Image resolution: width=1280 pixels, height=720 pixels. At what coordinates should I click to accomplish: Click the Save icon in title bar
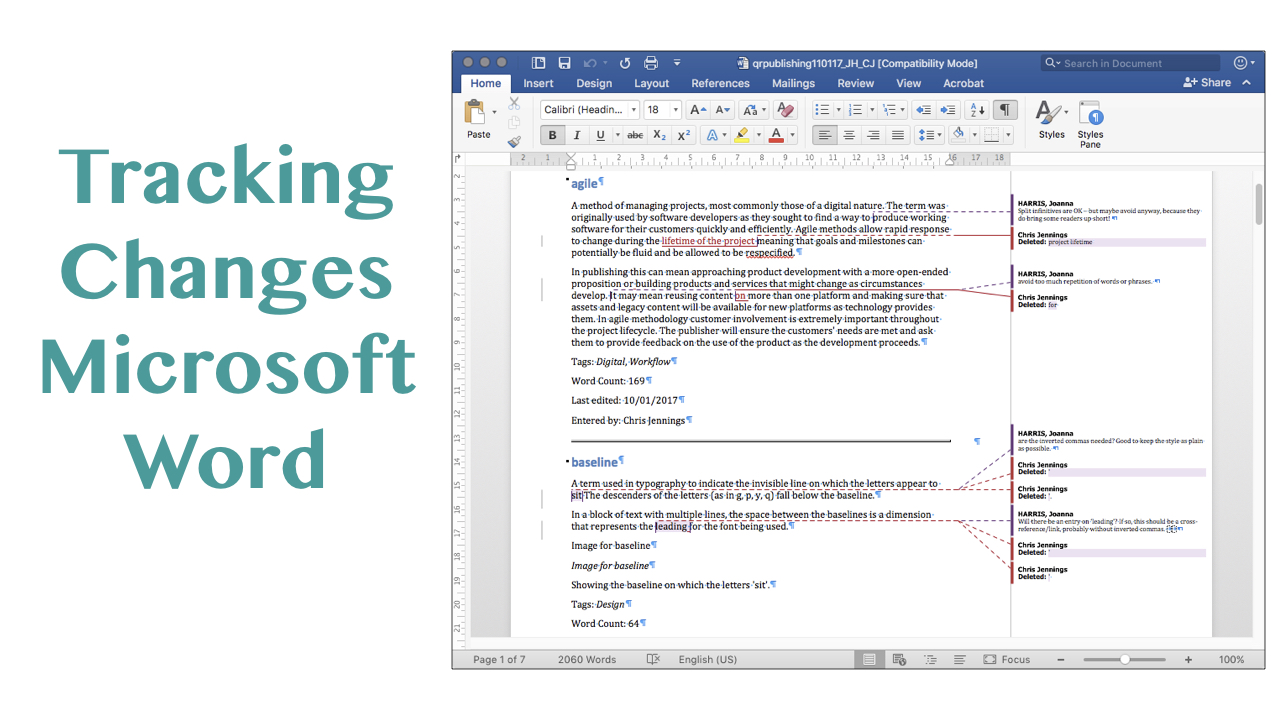[565, 63]
